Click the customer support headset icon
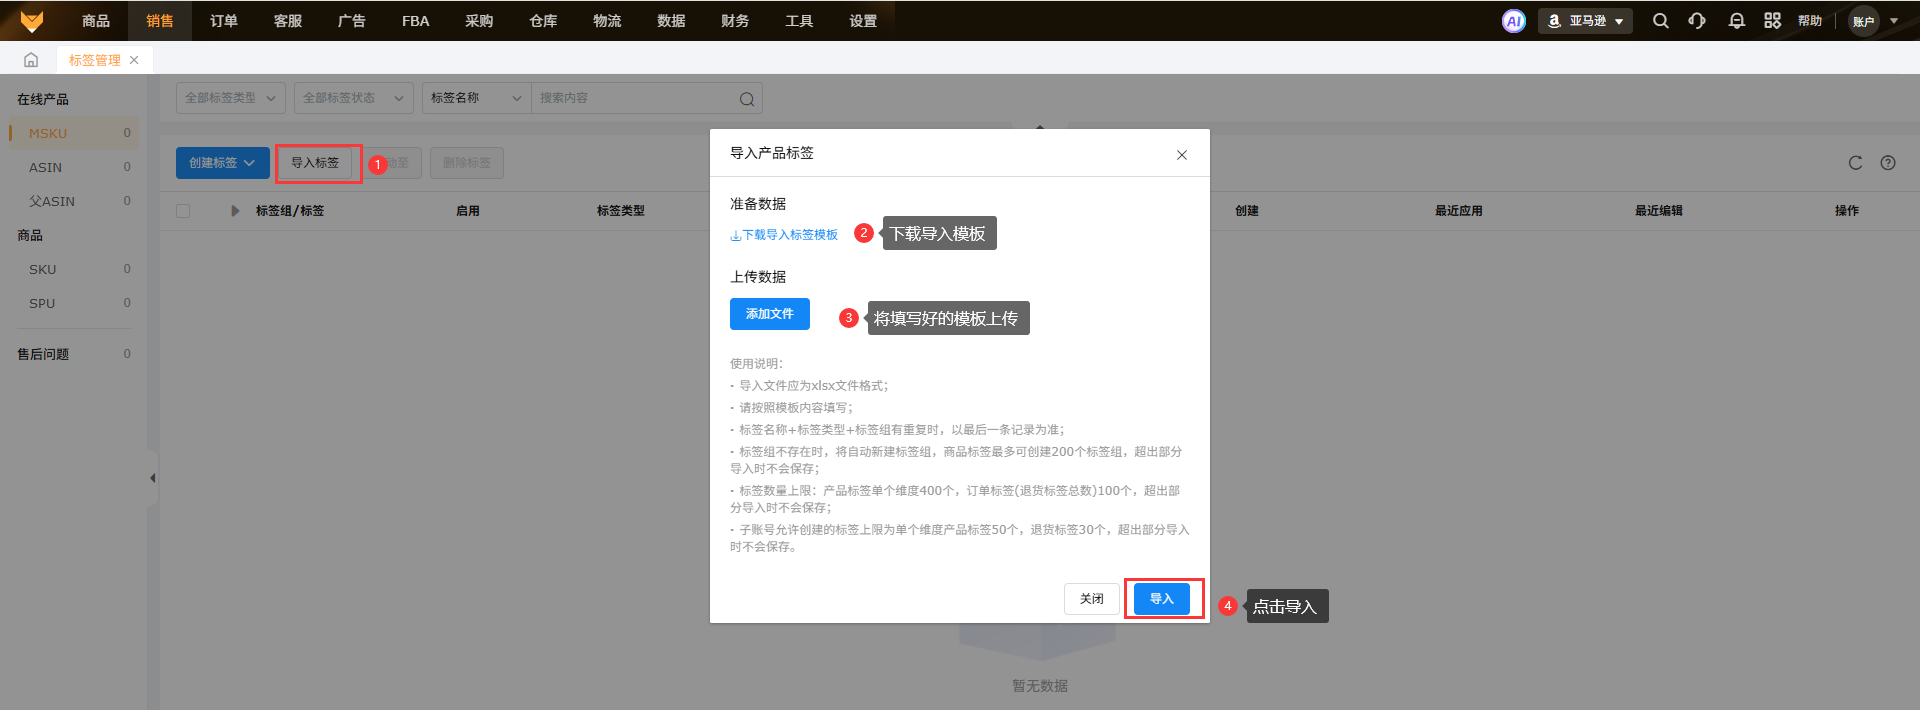 pyautogui.click(x=1697, y=21)
